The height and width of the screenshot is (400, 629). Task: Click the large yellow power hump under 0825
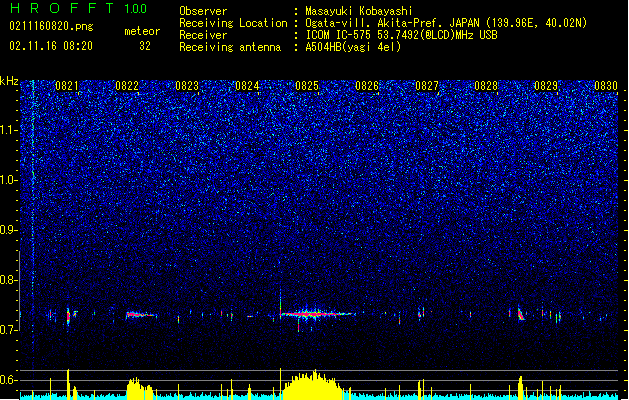(x=313, y=386)
